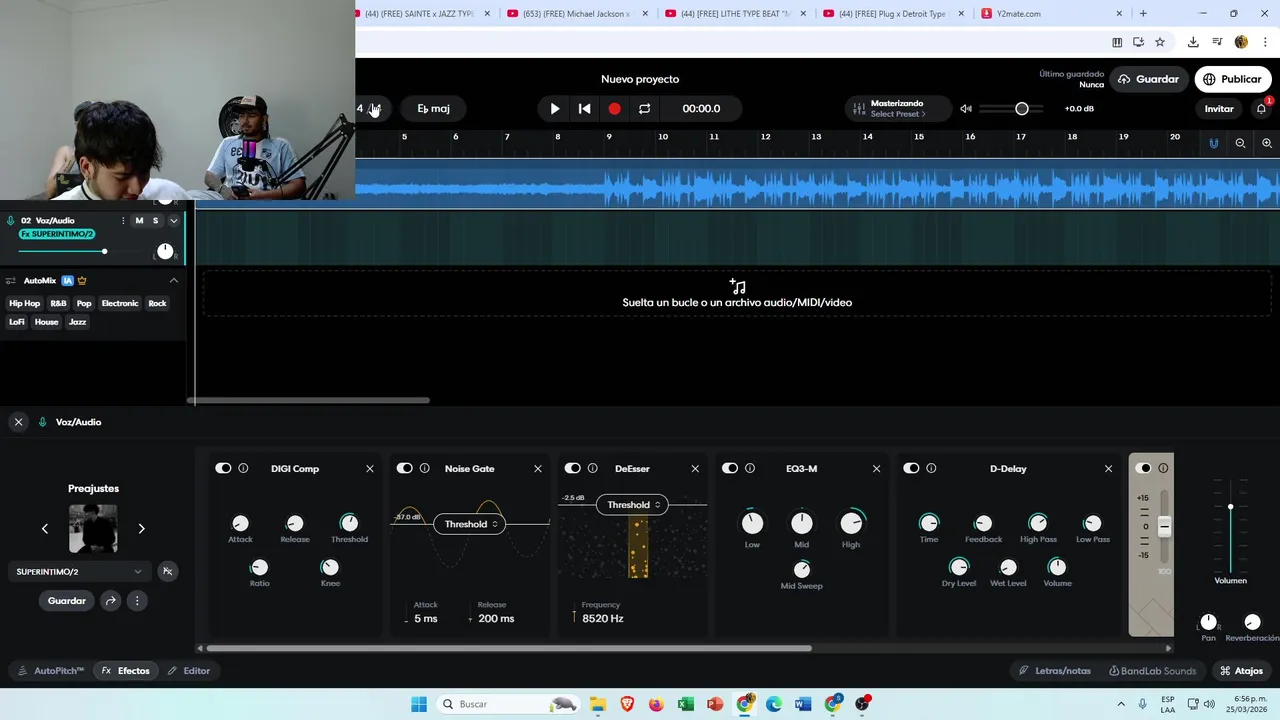1280x720 pixels.
Task: Click the bypass-effects Fx icon
Action: click(167, 571)
